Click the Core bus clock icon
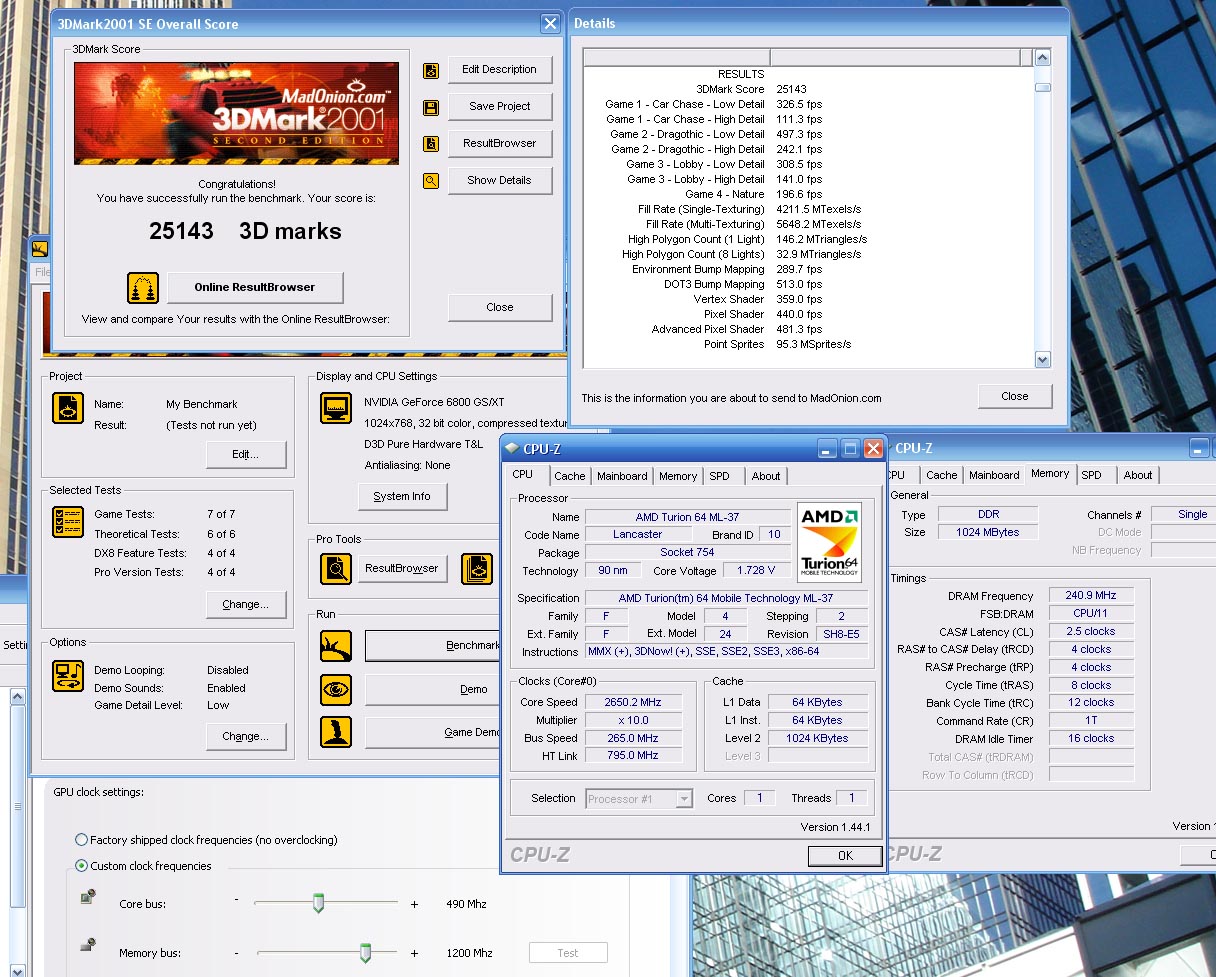1216x977 pixels. click(88, 899)
